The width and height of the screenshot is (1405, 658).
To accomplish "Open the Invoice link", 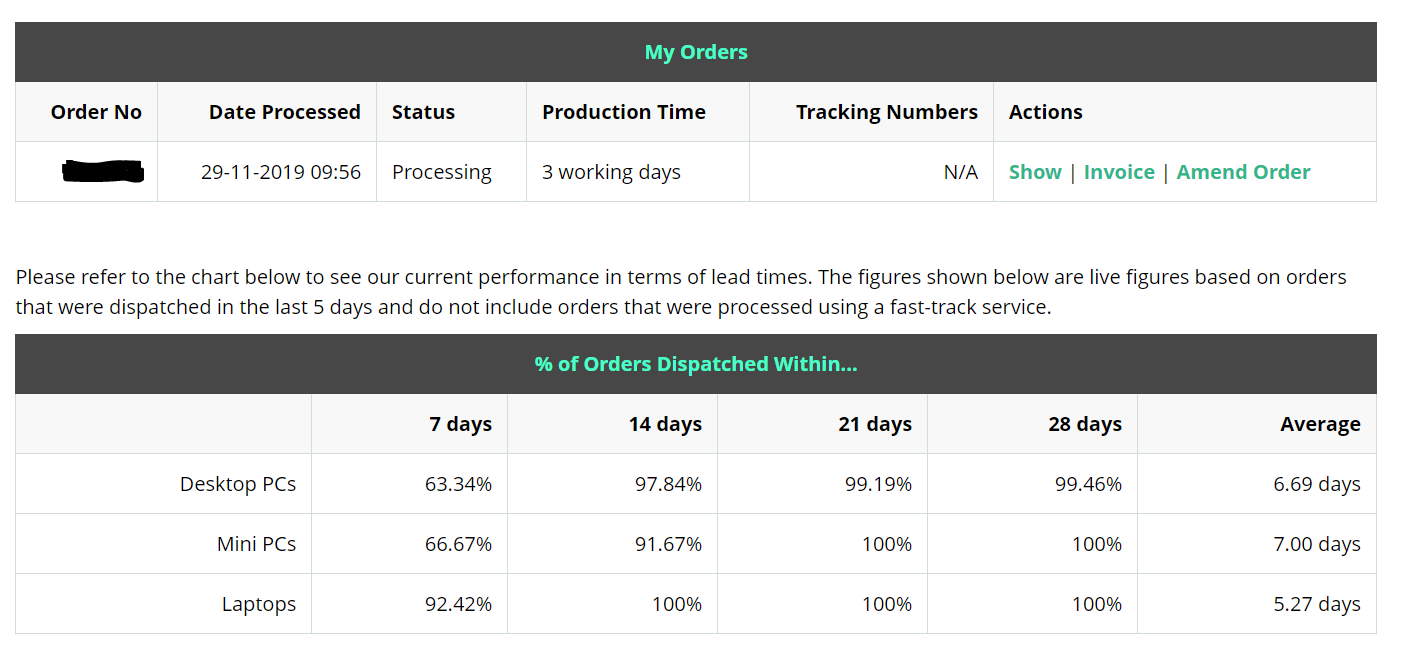I will click(1118, 172).
